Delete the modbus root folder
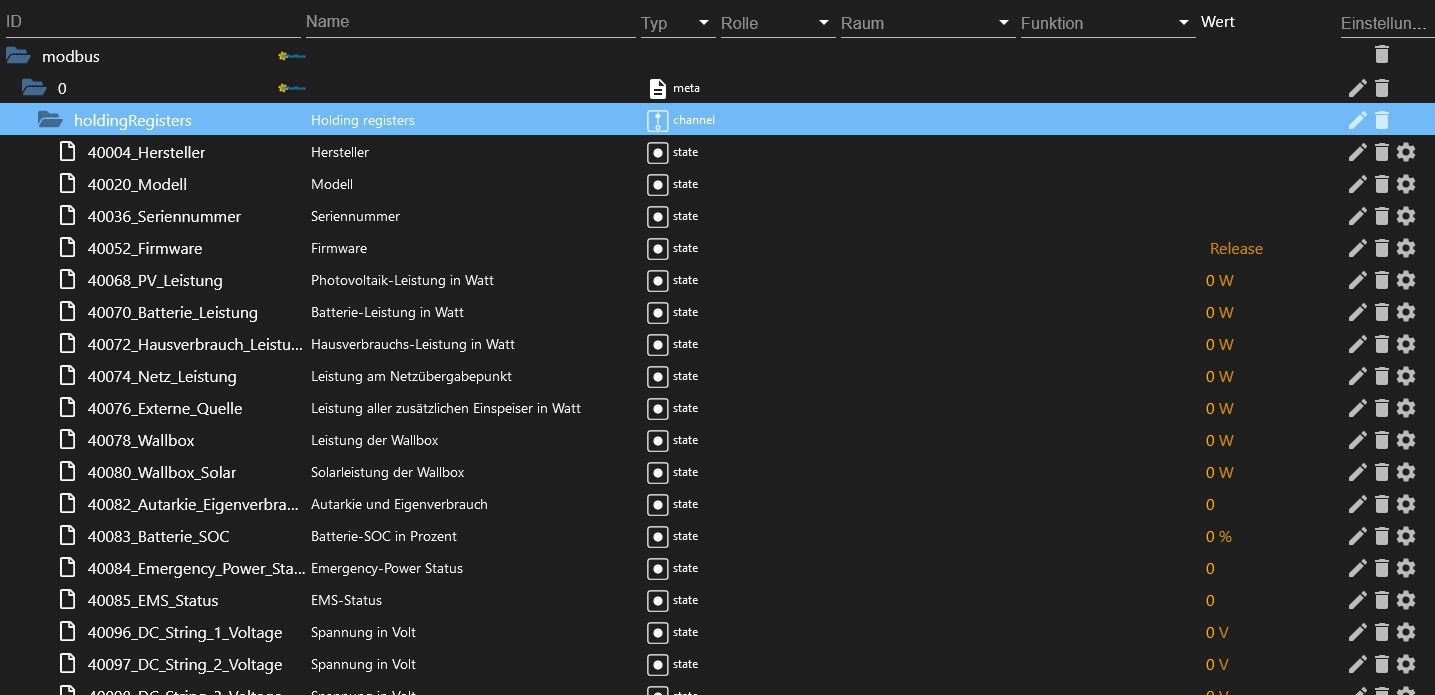The width and height of the screenshot is (1435, 695). [x=1381, y=55]
